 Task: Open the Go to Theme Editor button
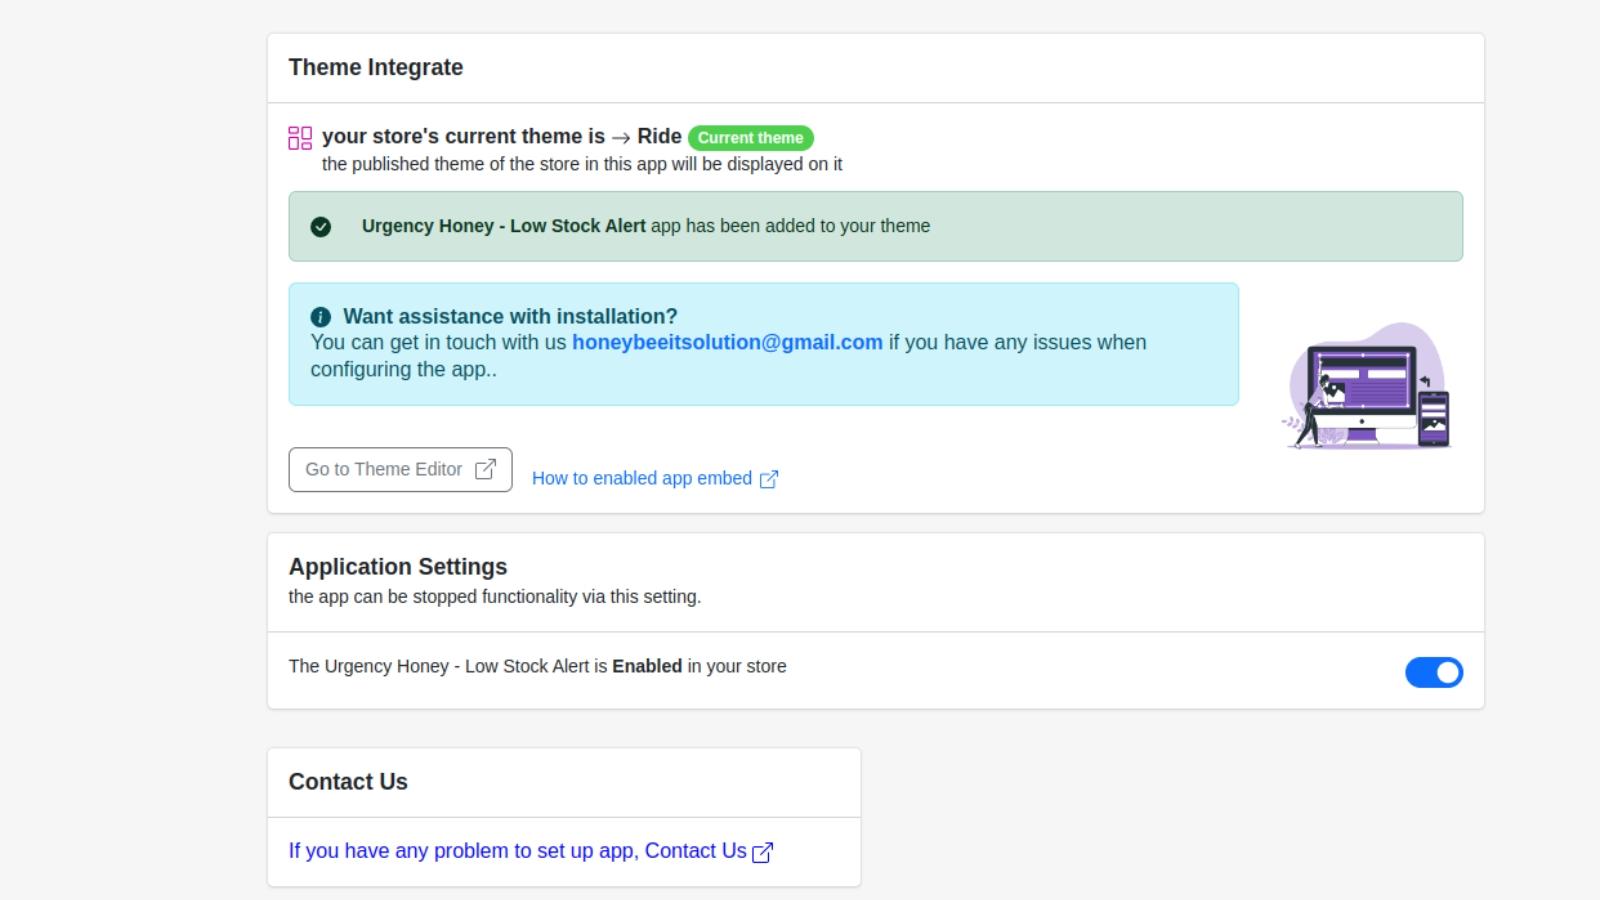[400, 469]
